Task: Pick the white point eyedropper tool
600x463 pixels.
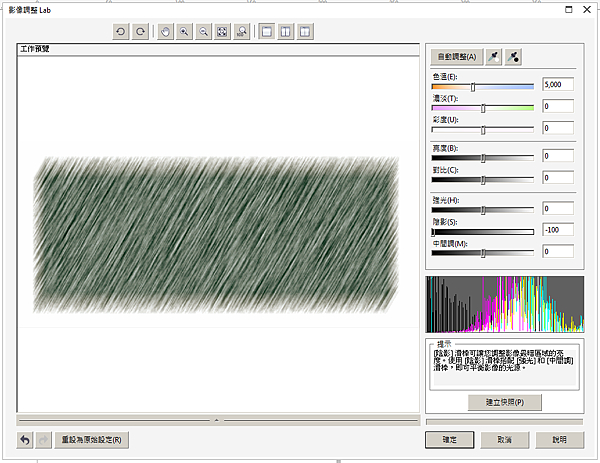Action: (x=494, y=56)
